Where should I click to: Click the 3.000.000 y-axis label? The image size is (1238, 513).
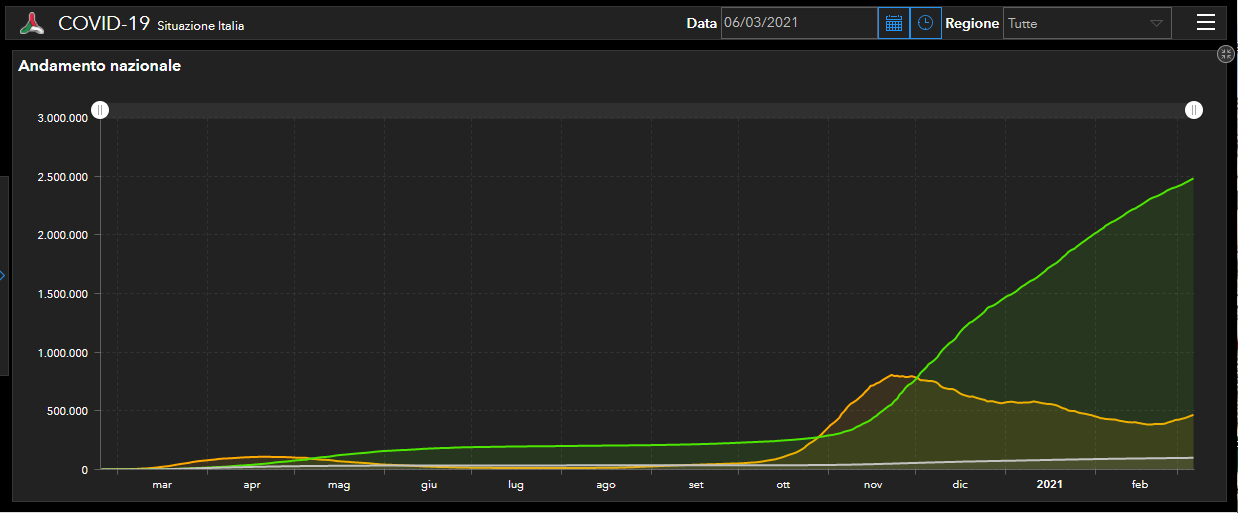62,118
